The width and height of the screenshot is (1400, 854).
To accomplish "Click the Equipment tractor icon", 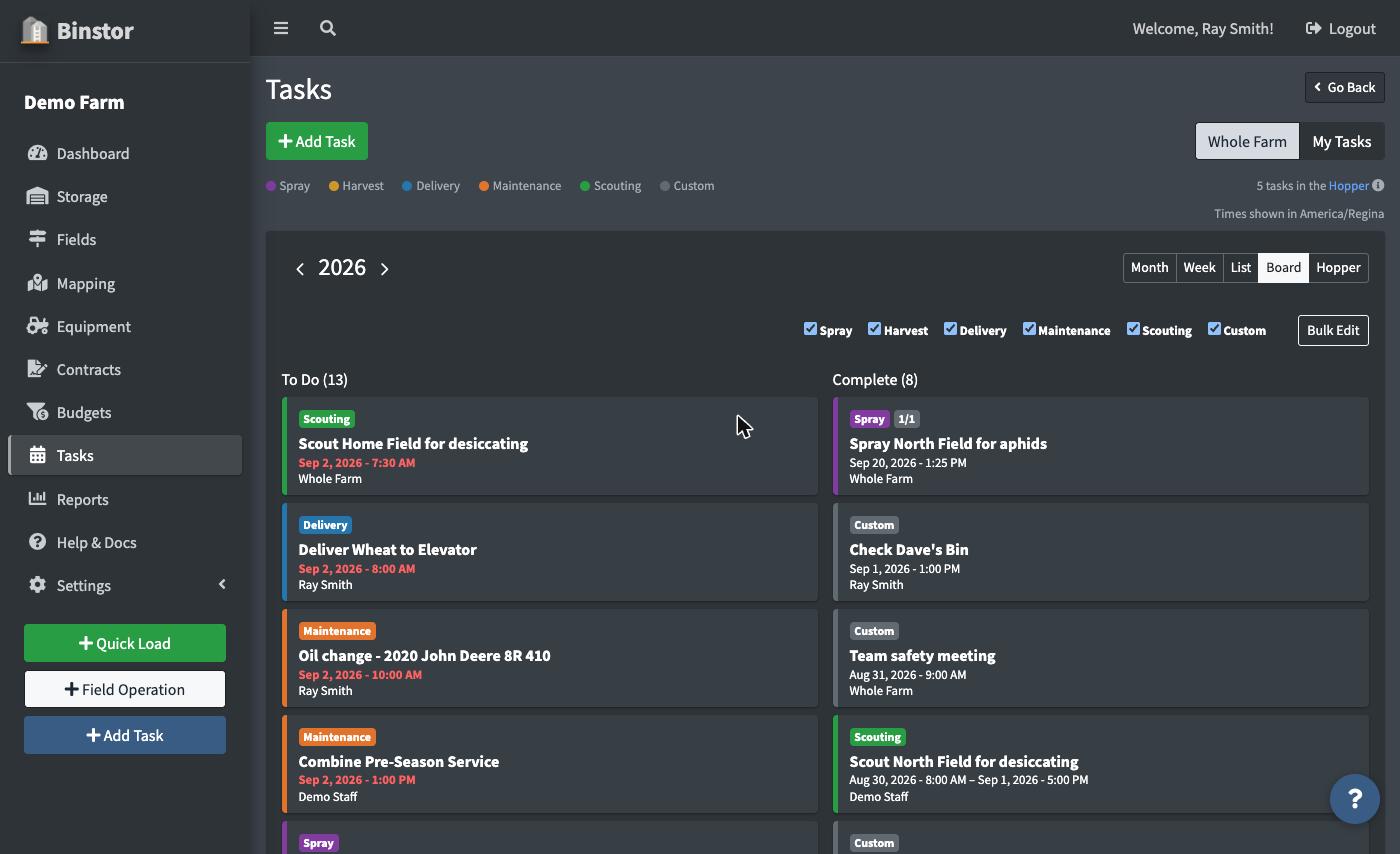I will tap(38, 326).
